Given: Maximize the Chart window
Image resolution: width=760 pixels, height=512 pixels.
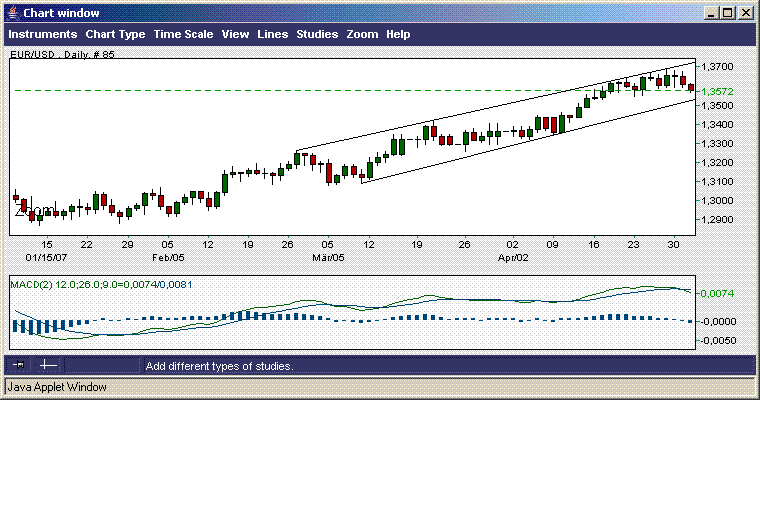Looking at the screenshot, I should 728,13.
